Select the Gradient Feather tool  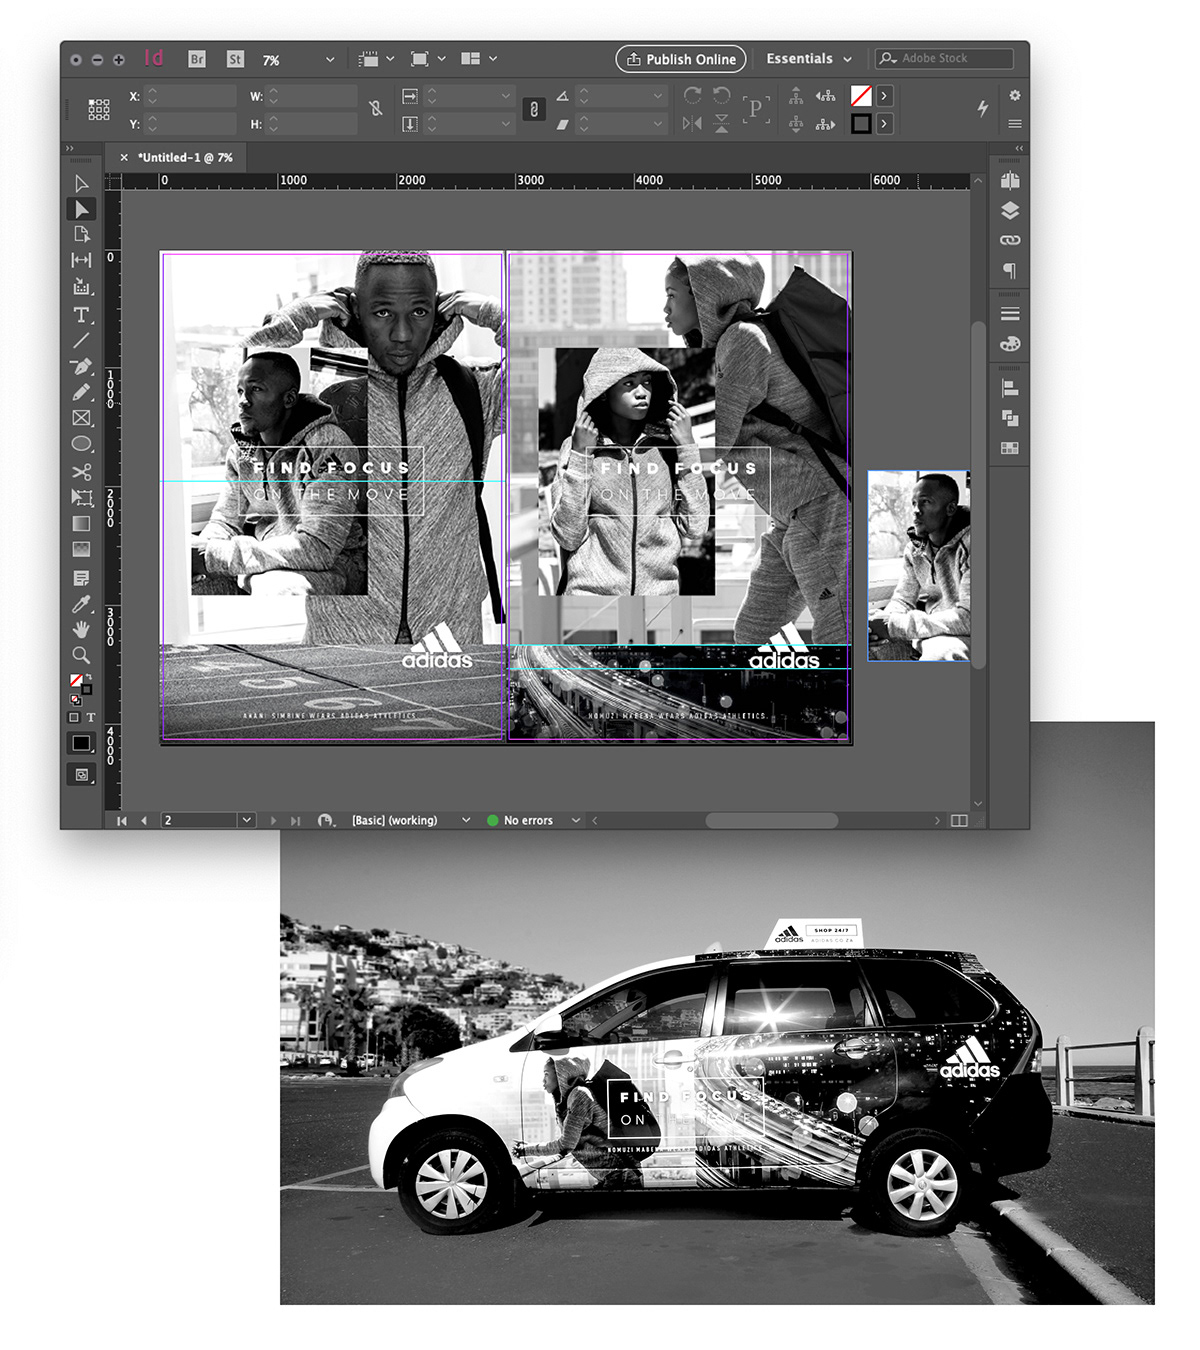pos(82,549)
